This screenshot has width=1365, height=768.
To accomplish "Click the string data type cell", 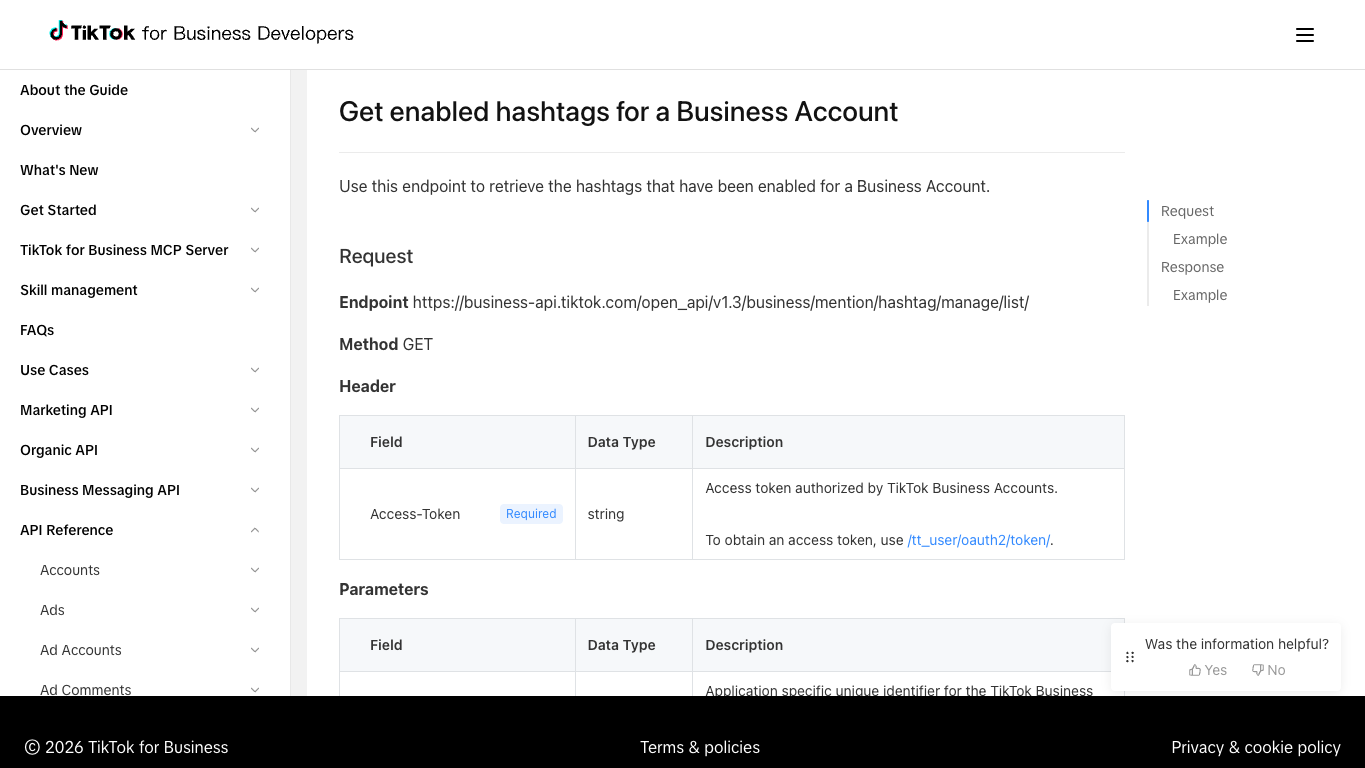I will [x=634, y=514].
